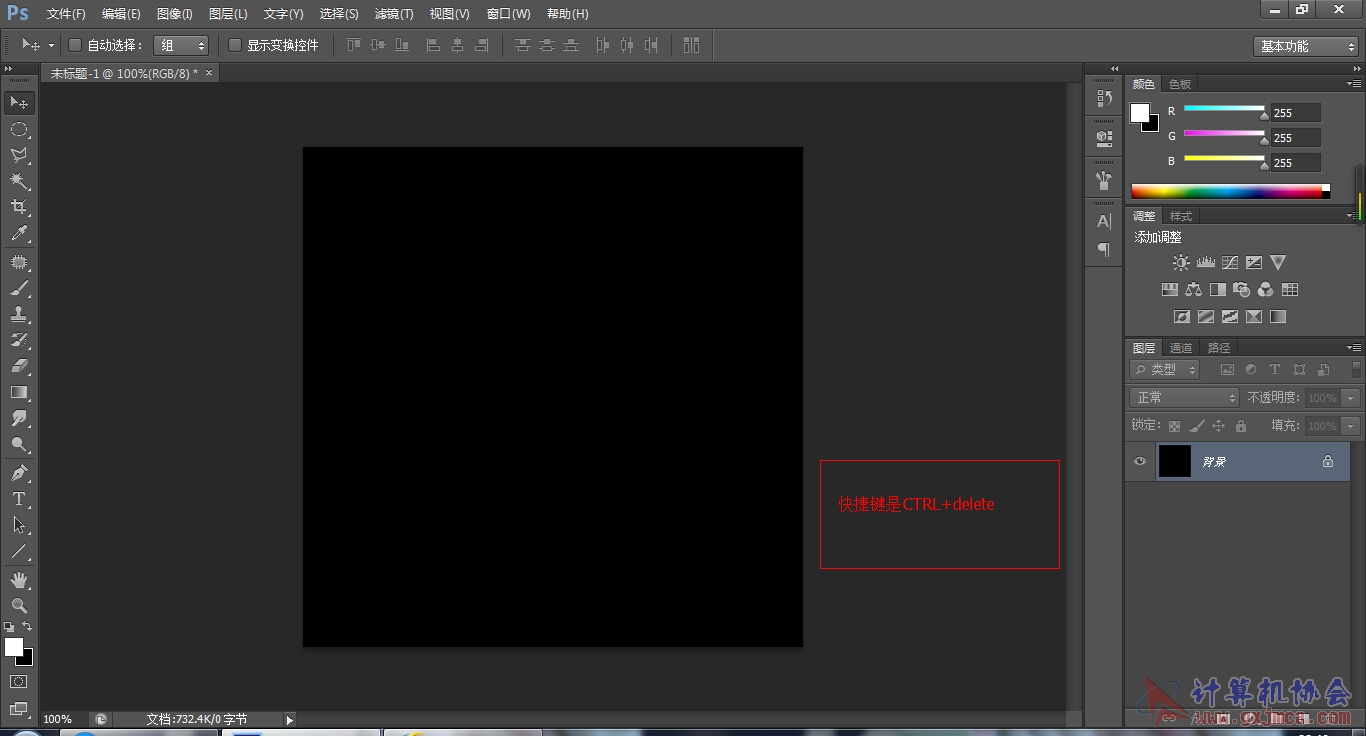Switch to the 样式 tab
The height and width of the screenshot is (736, 1366).
(x=1181, y=216)
